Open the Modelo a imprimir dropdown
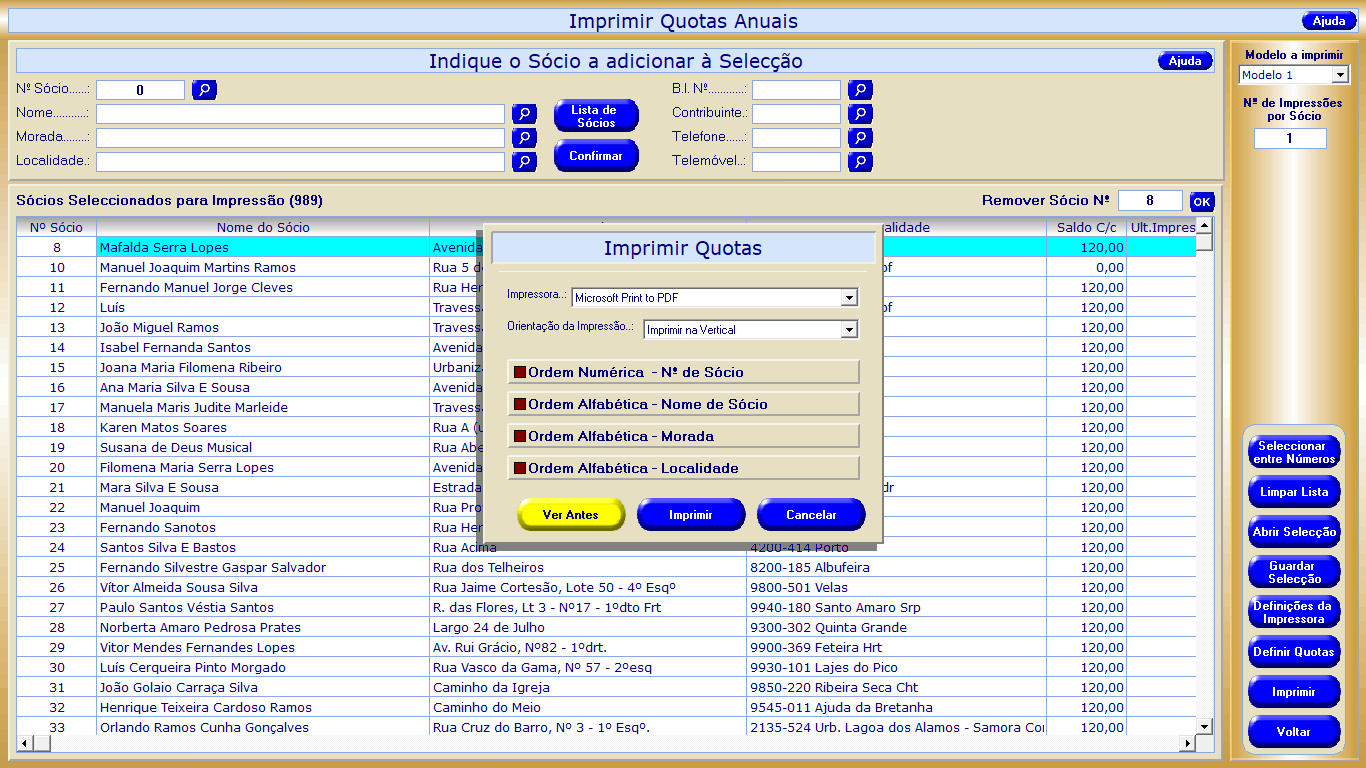This screenshot has width=1366, height=768. coord(1340,75)
